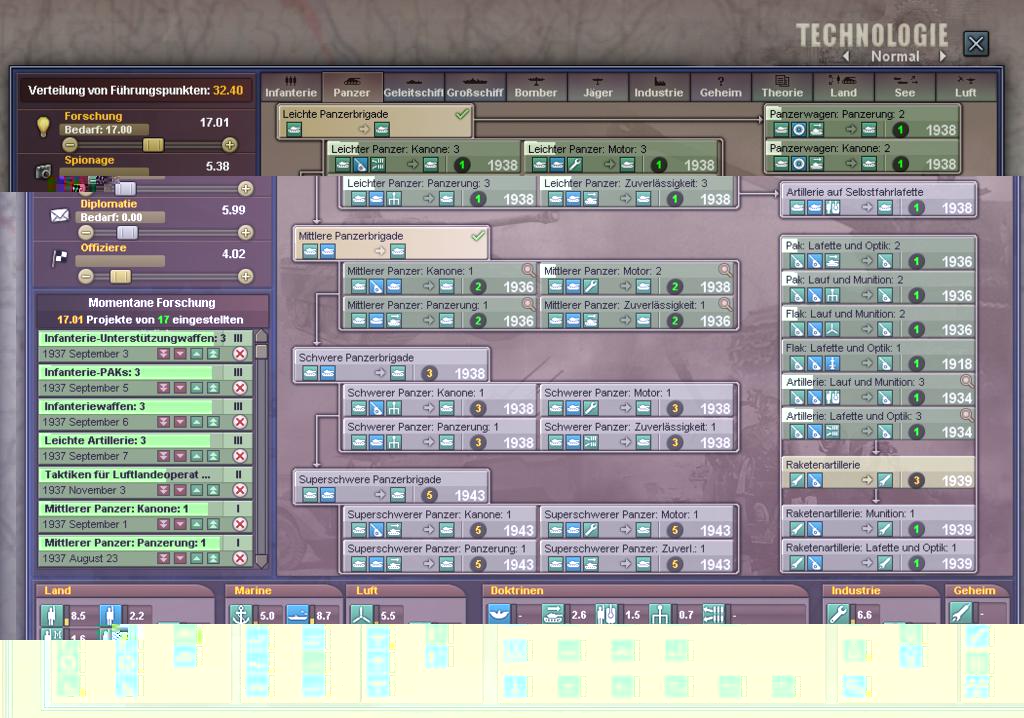This screenshot has width=1024, height=718.
Task: Increase Forschung leadership with plus button
Action: coord(229,144)
